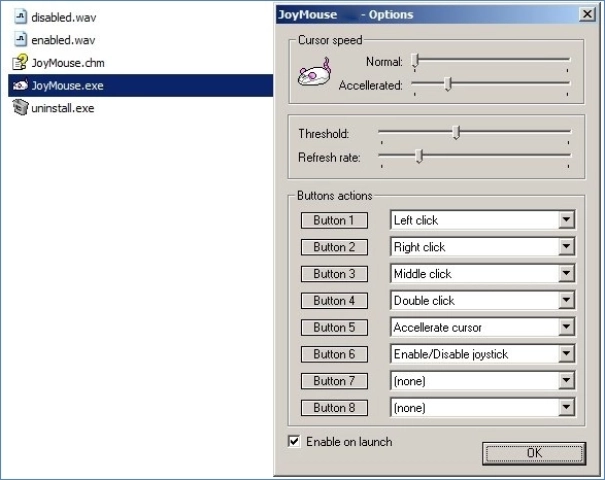Click the Button 1 button
The height and width of the screenshot is (480, 605).
point(334,220)
